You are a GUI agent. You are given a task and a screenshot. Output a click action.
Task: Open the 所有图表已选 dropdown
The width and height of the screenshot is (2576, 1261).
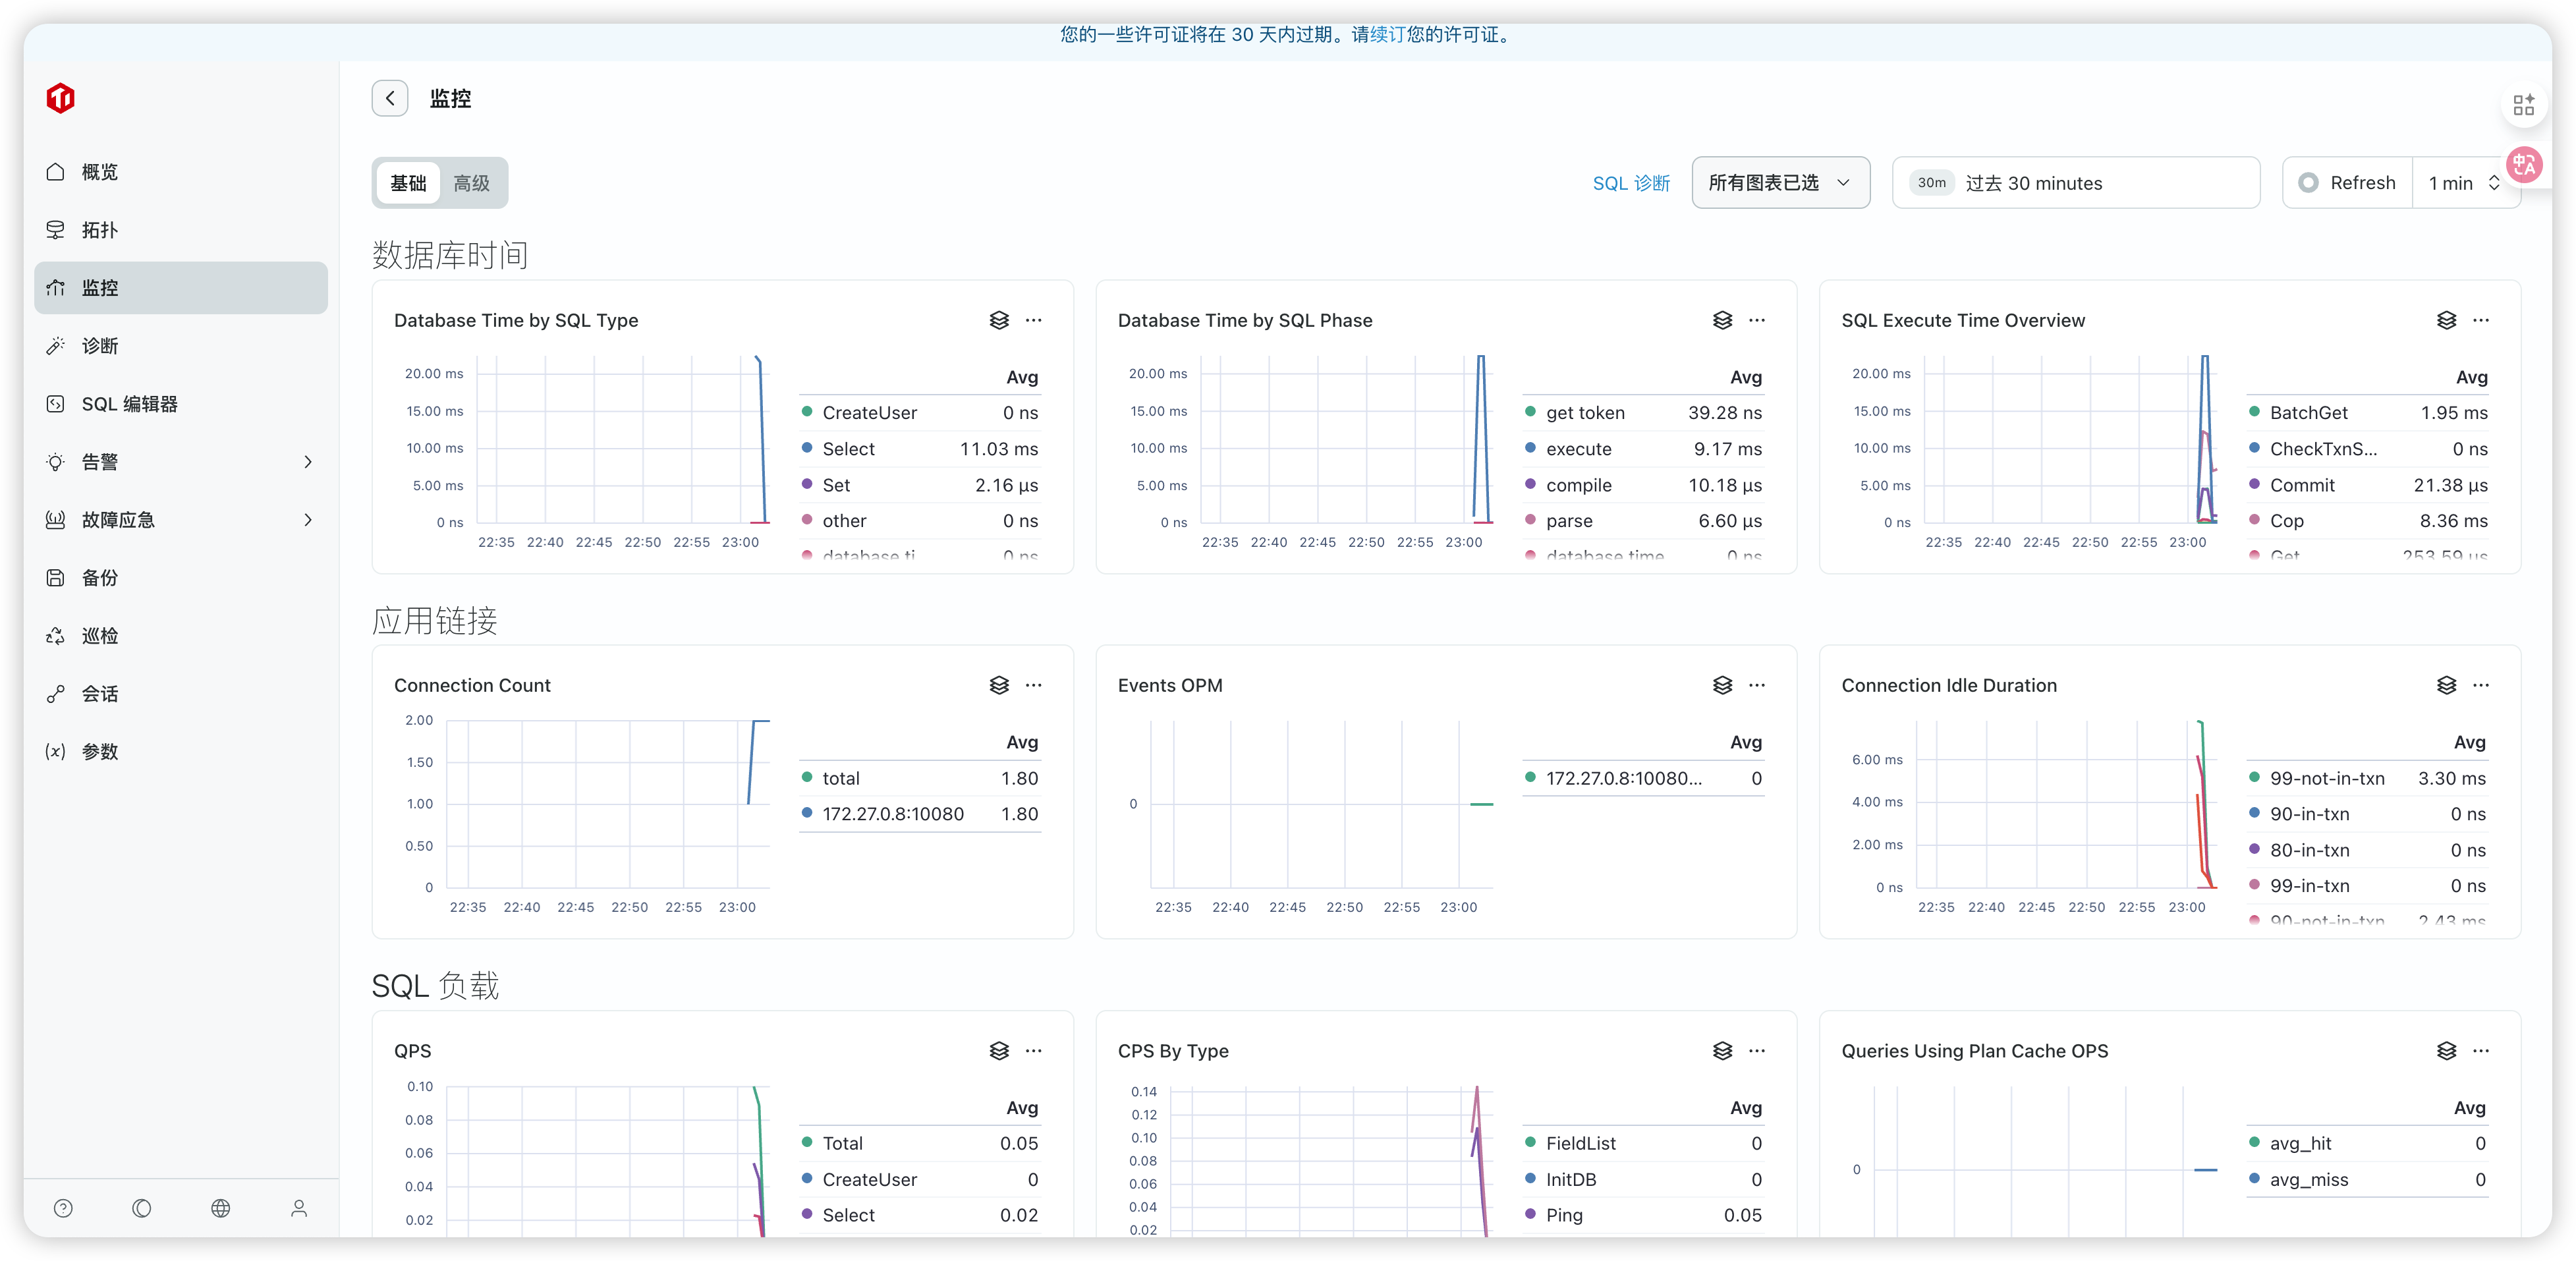(x=1780, y=183)
